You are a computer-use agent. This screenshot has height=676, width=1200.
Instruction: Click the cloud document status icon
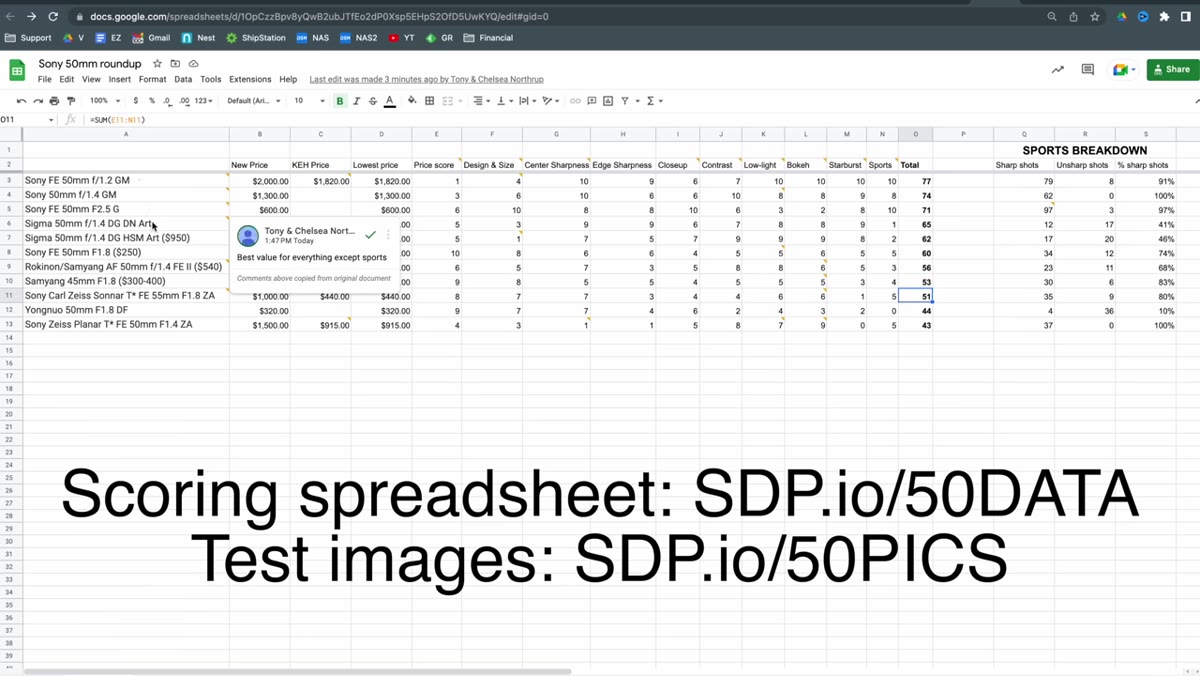point(194,63)
